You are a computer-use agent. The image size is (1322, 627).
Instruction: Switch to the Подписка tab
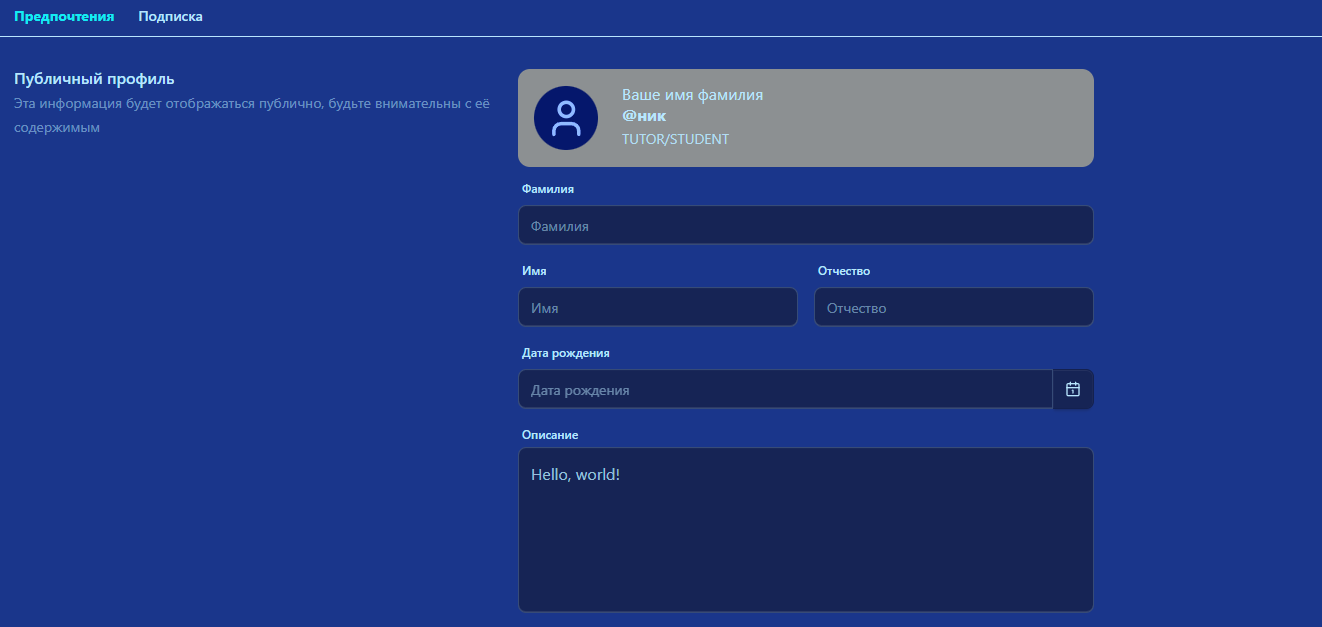[170, 16]
